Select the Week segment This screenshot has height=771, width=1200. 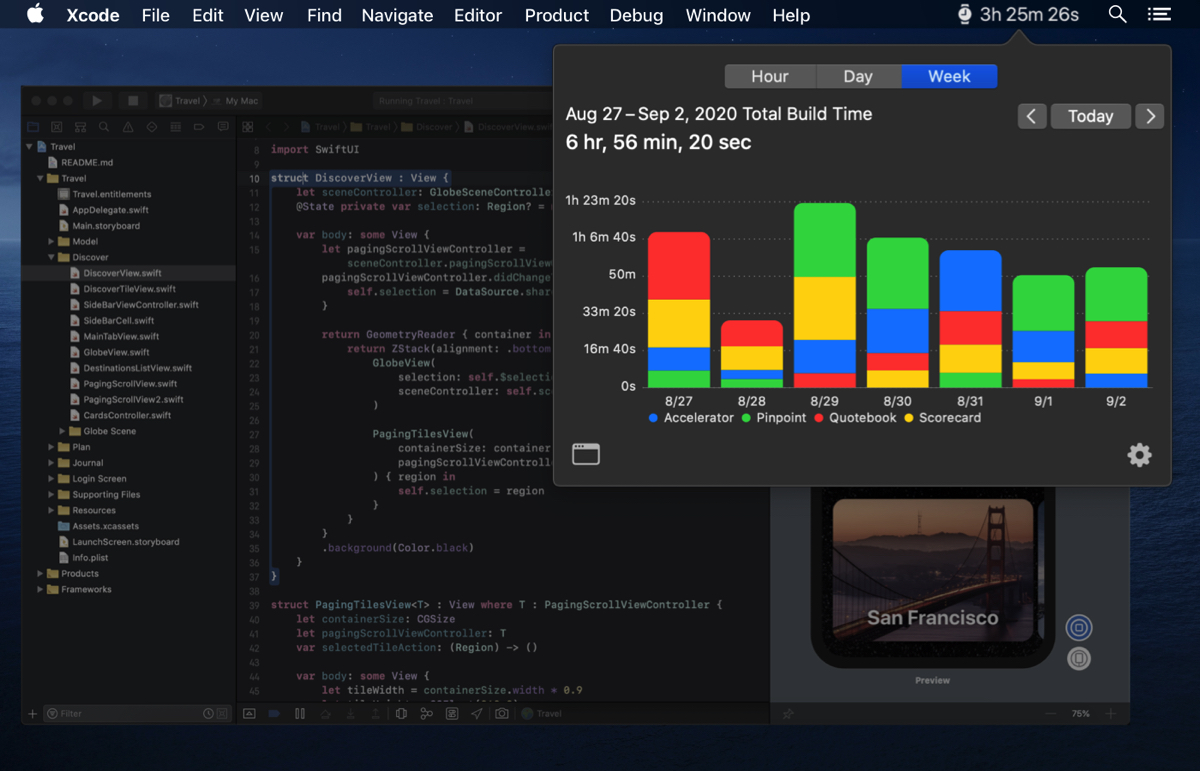(948, 77)
